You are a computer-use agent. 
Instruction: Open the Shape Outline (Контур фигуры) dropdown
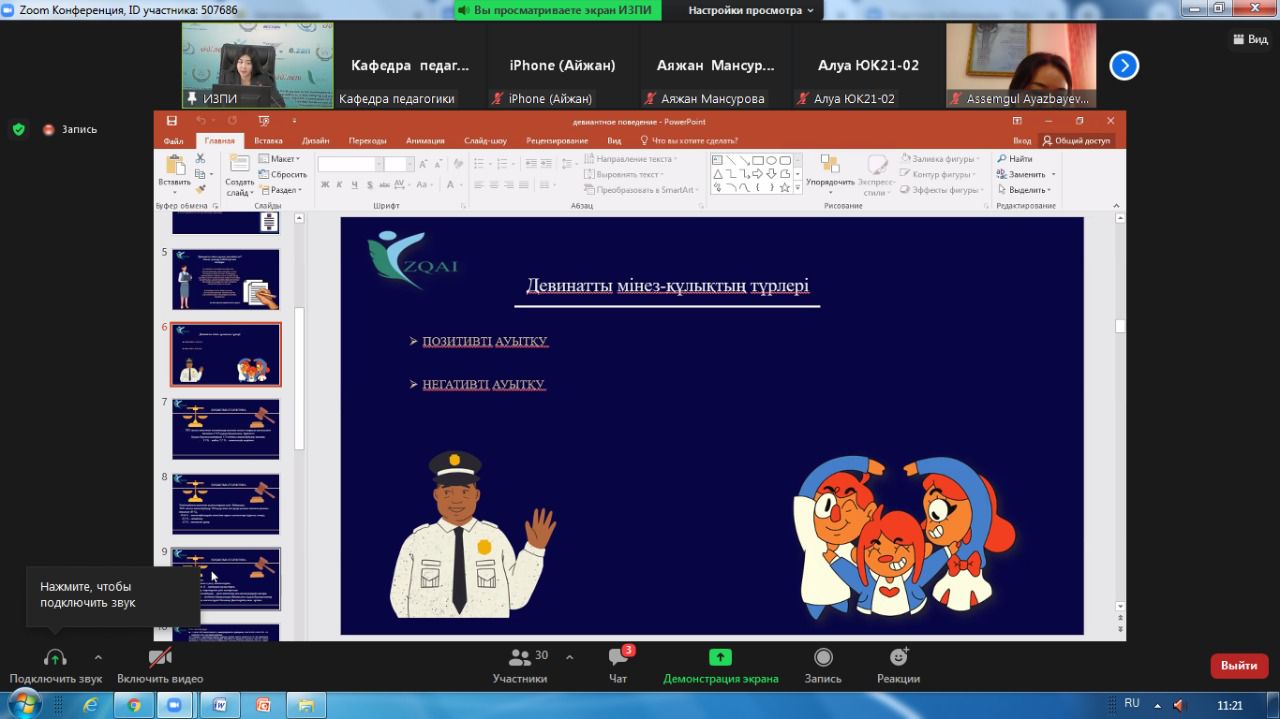tap(942, 174)
